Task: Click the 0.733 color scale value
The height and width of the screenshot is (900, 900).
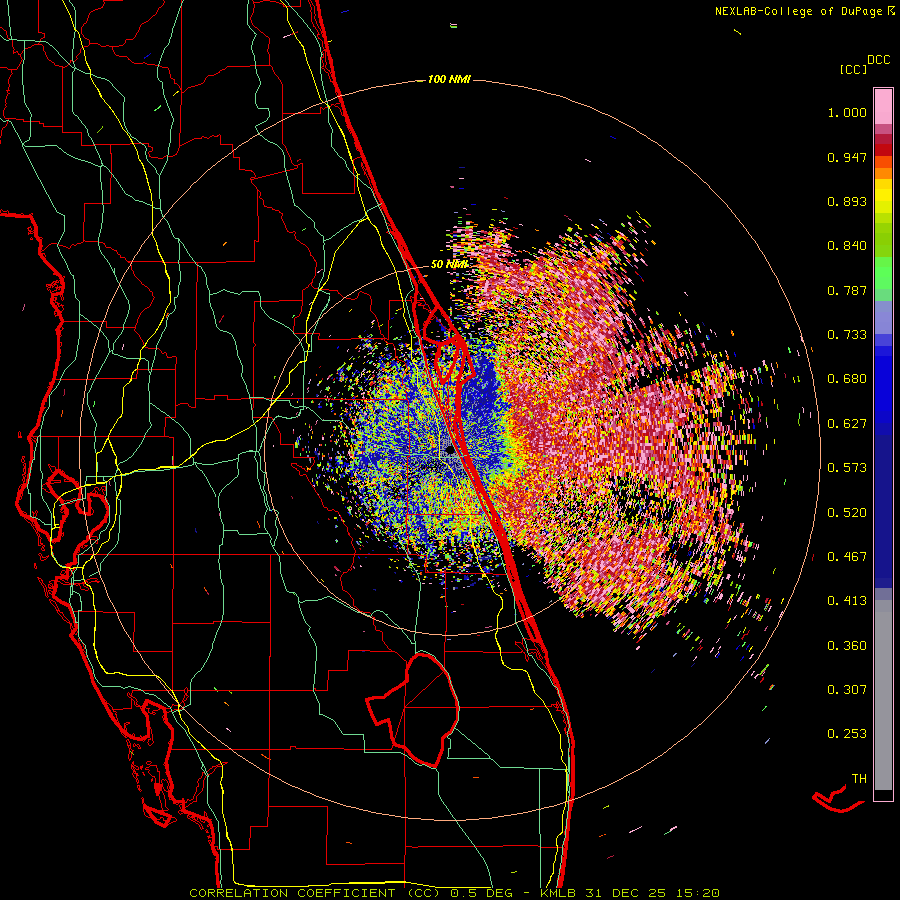Action: pos(847,335)
